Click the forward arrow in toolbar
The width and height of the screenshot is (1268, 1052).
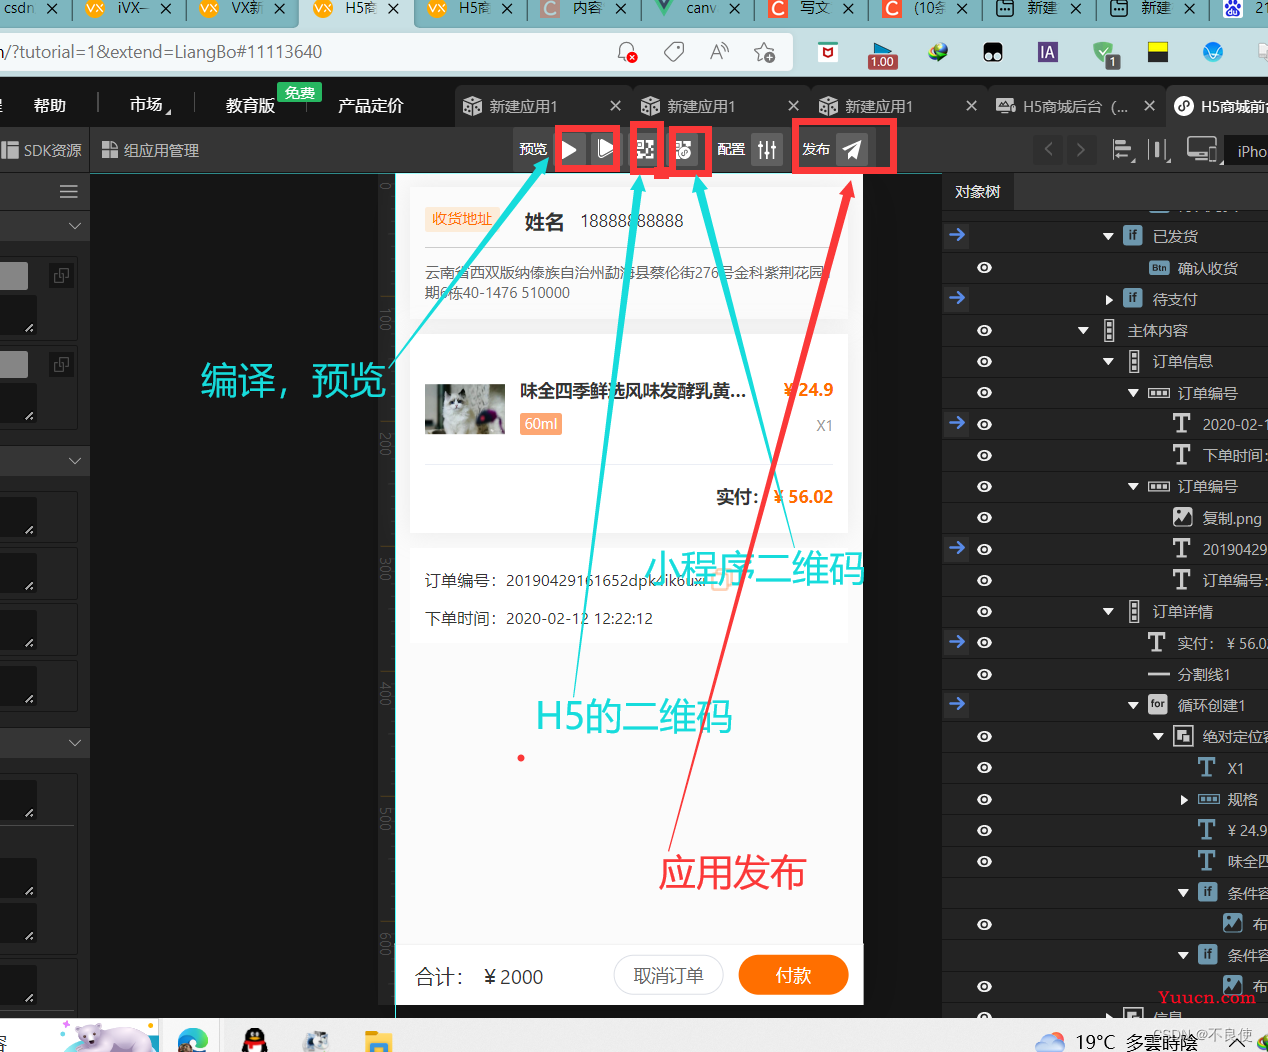(1080, 150)
